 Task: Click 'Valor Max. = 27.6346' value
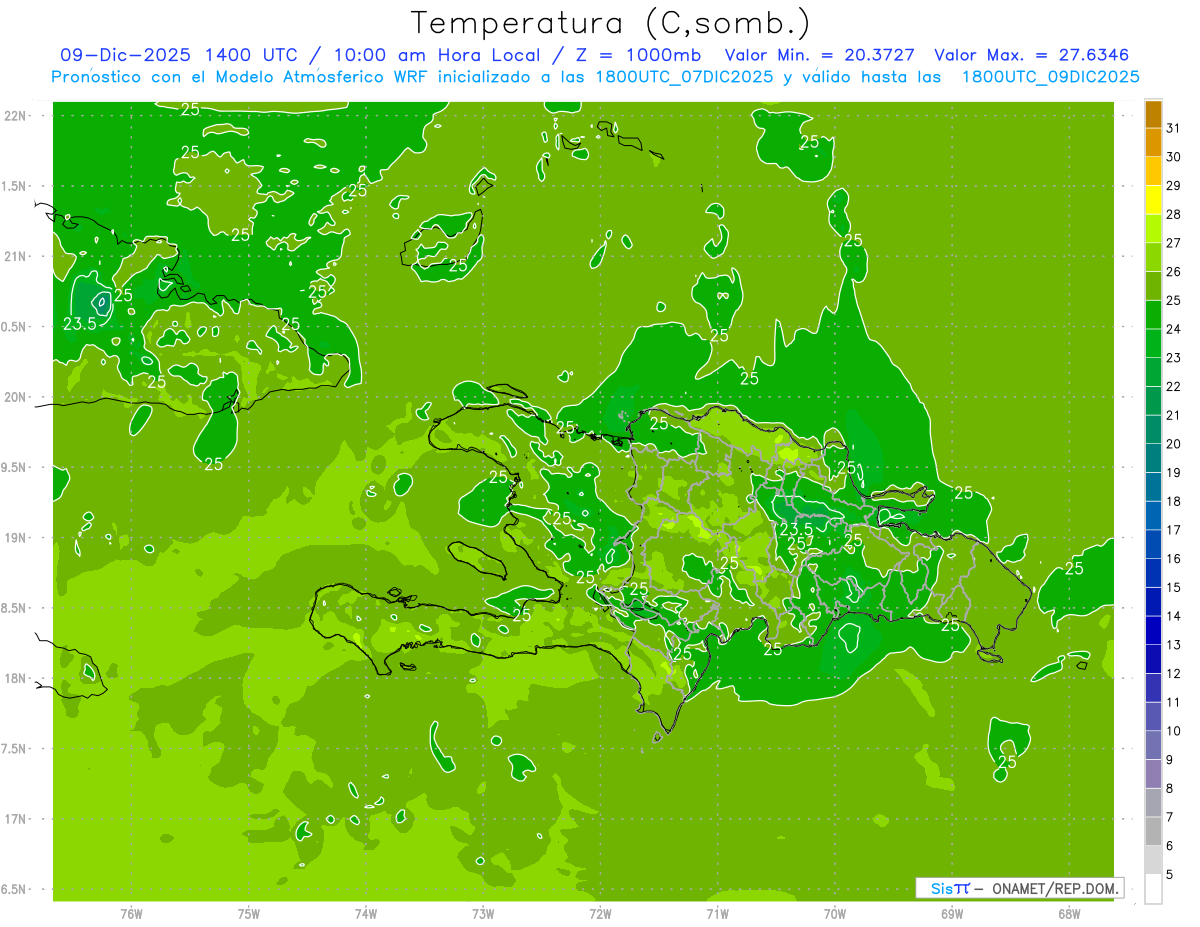tap(1033, 55)
